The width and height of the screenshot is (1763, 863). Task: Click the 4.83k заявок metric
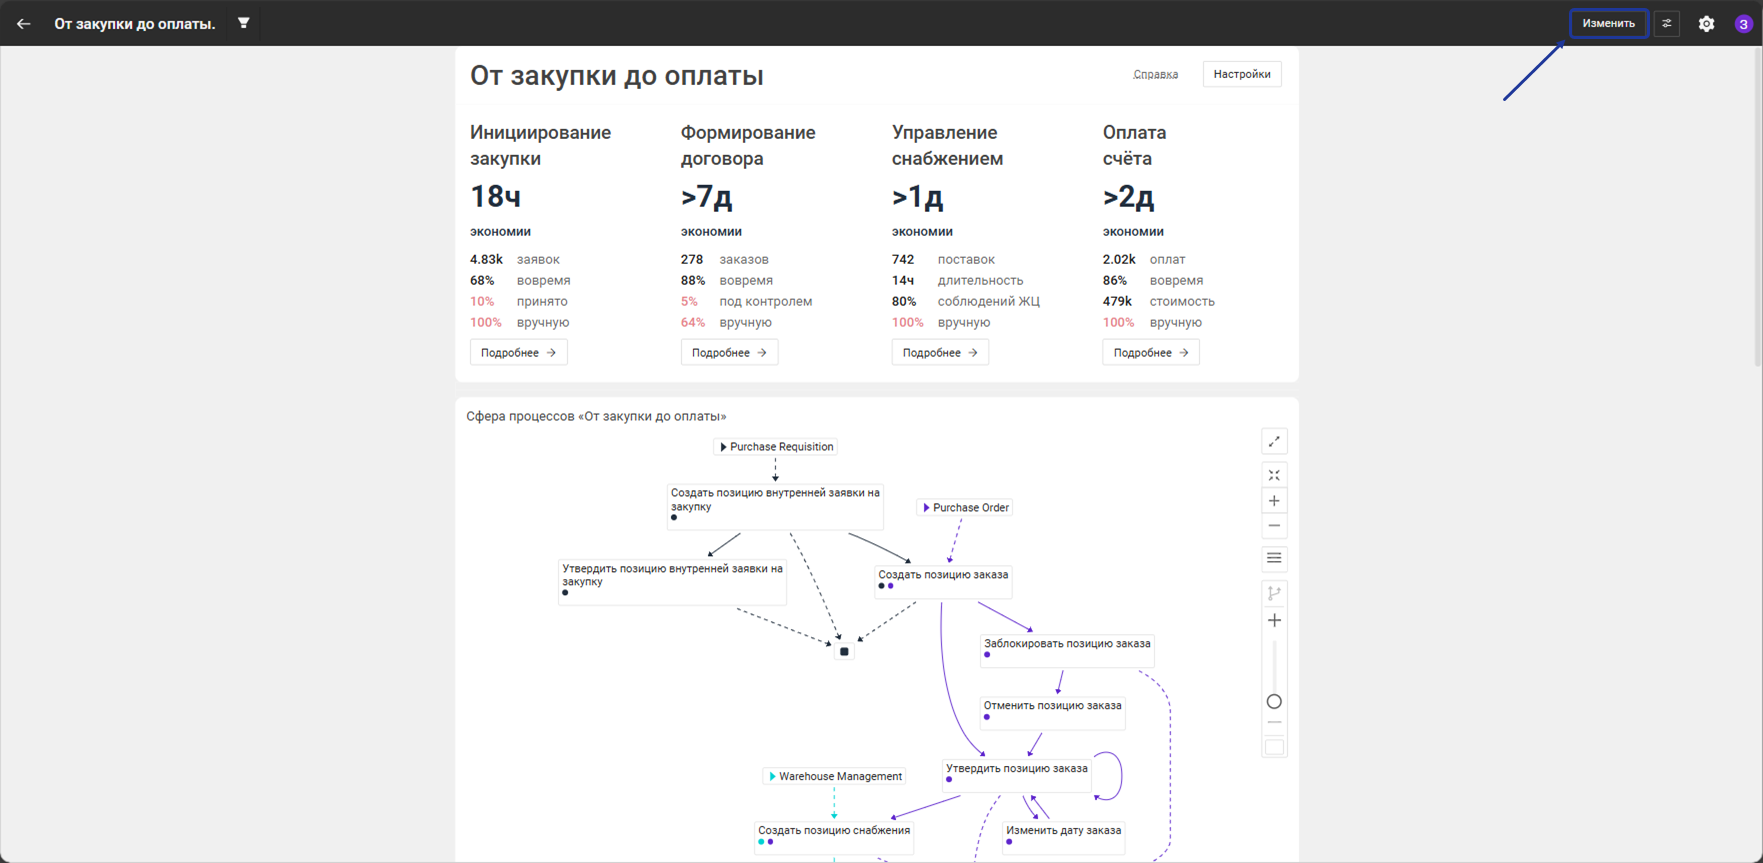click(x=515, y=259)
